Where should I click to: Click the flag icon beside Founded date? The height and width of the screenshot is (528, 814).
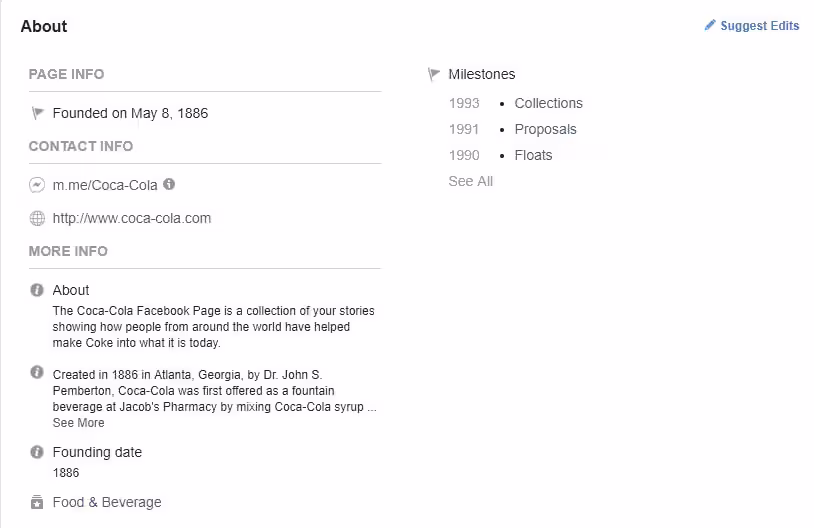point(38,114)
